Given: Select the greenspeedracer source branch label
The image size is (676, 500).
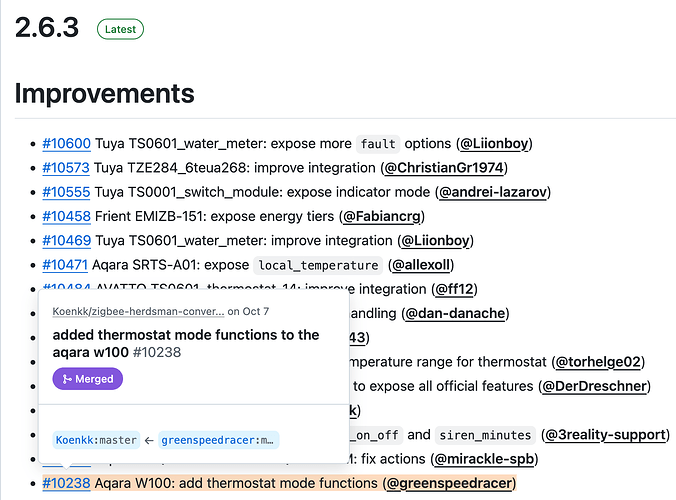Looking at the screenshot, I should pos(218,439).
